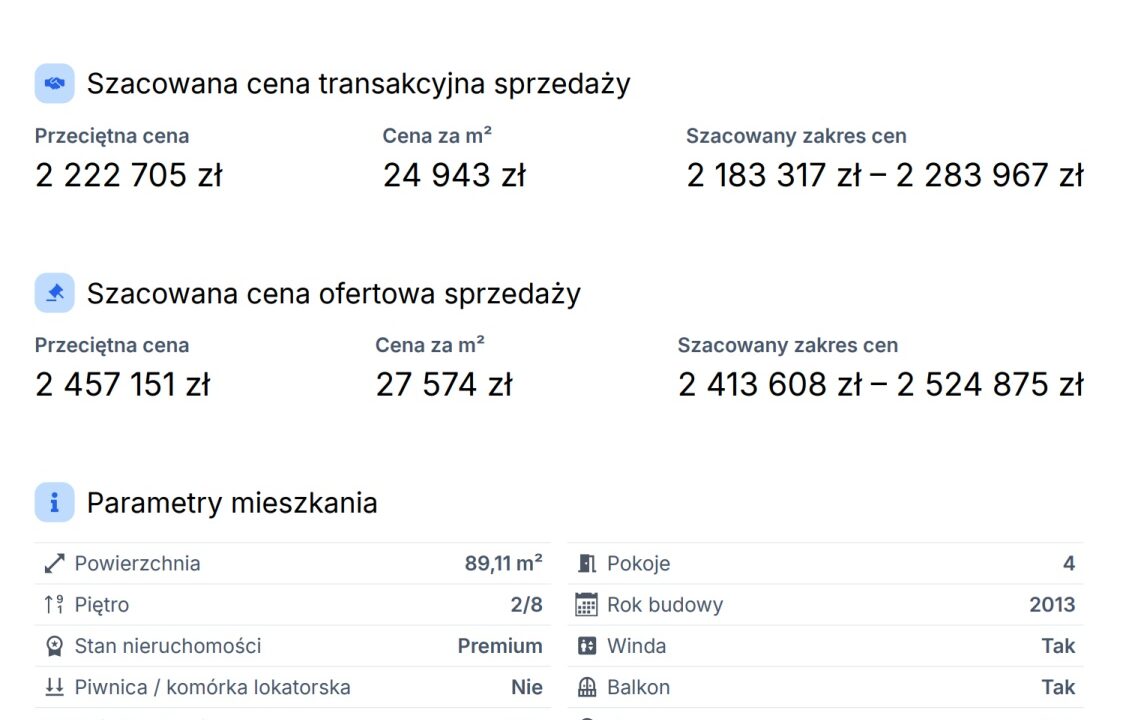Click the Winda elevator icon
This screenshot has width=1132, height=720.
pyautogui.click(x=587, y=646)
